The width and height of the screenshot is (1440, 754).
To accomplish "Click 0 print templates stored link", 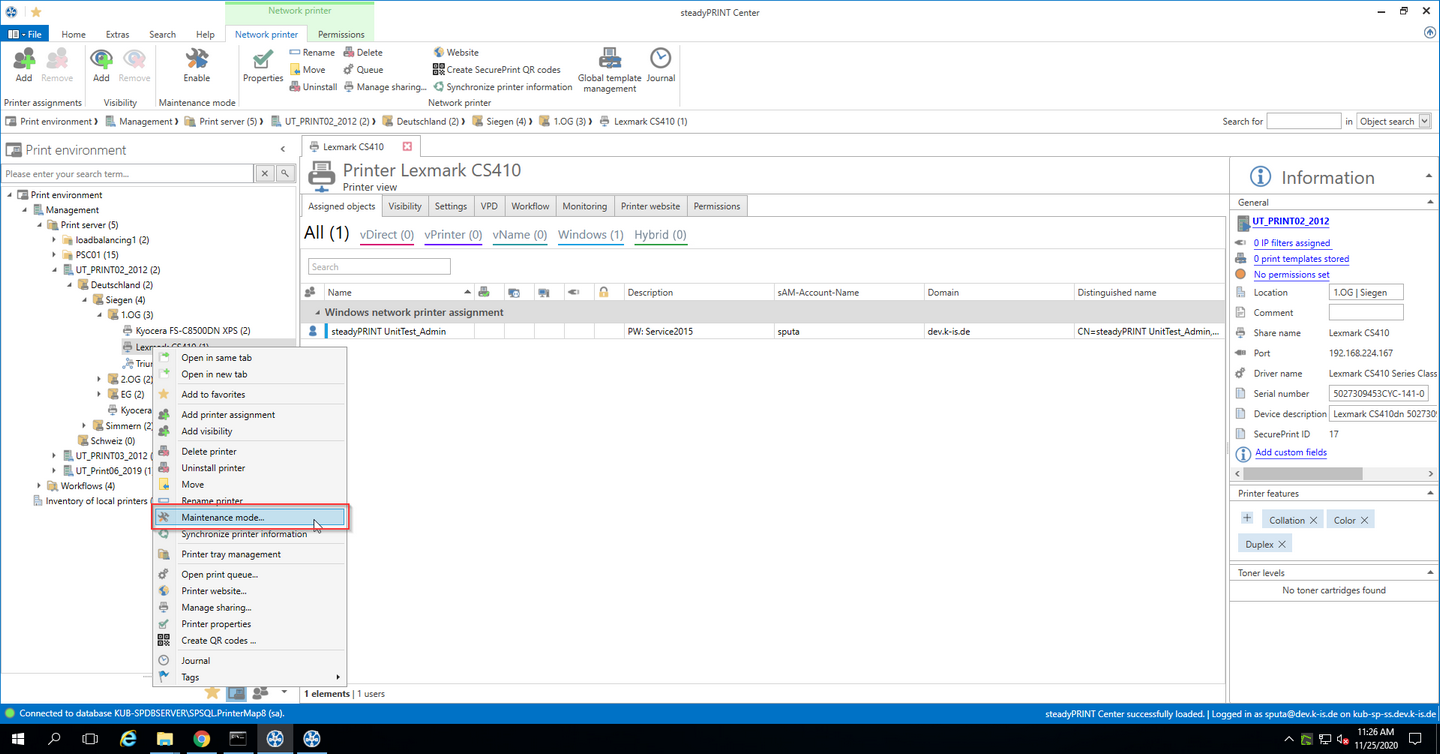I will pos(1301,259).
